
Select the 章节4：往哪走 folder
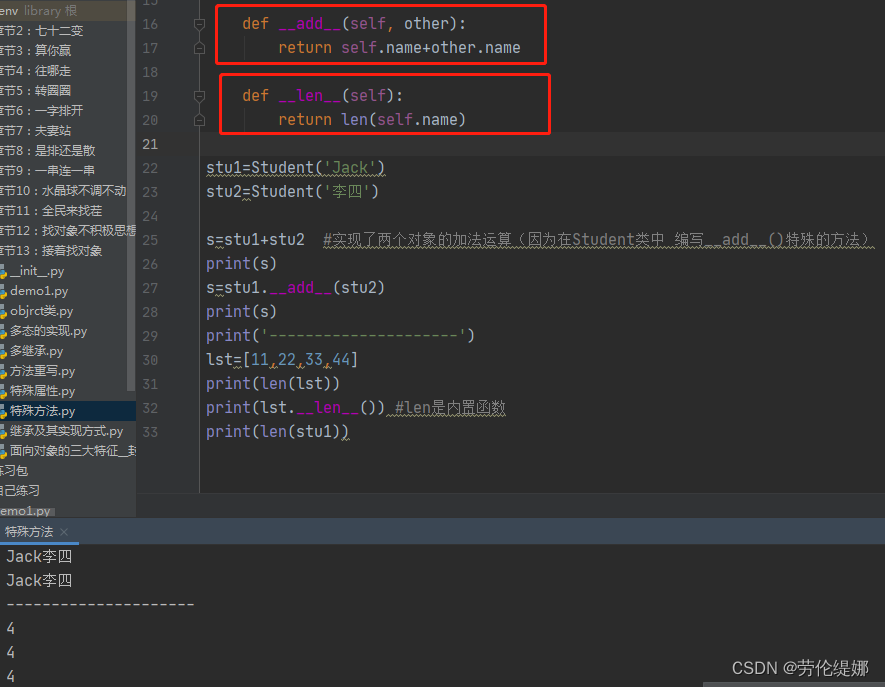[x=36, y=71]
